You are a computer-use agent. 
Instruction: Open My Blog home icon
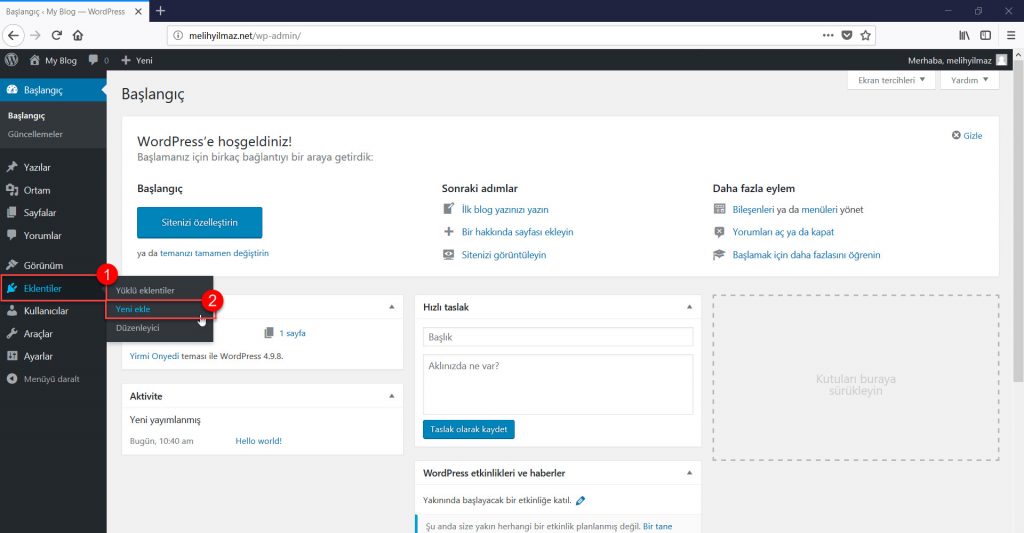tap(35, 59)
